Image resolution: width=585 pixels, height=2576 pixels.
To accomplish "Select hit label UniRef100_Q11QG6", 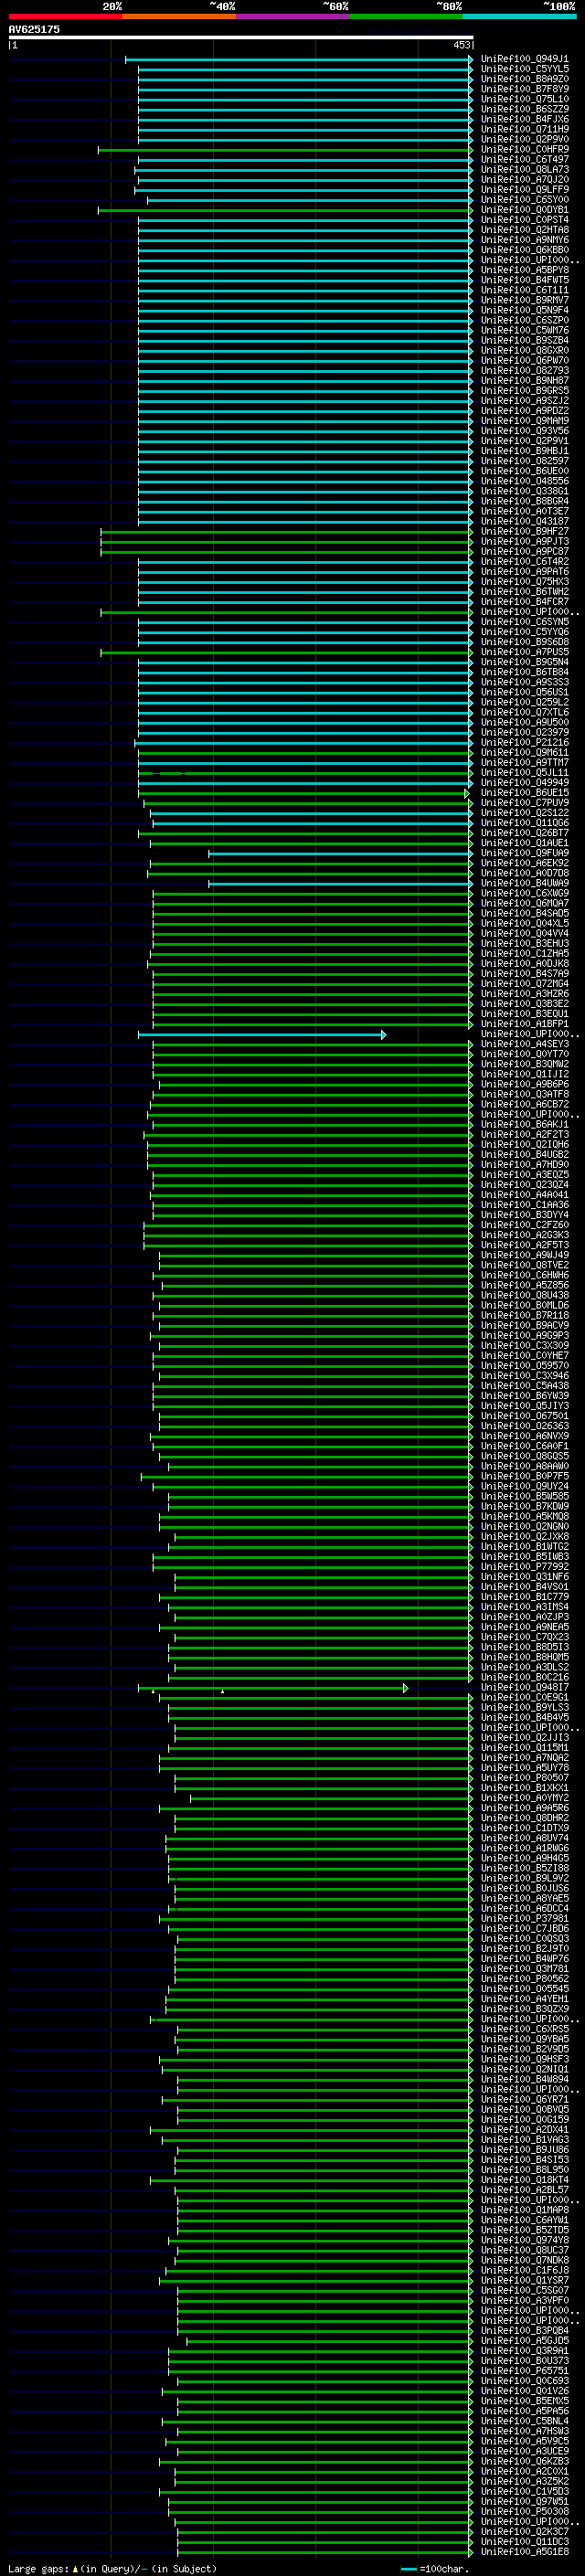I will click(x=525, y=823).
